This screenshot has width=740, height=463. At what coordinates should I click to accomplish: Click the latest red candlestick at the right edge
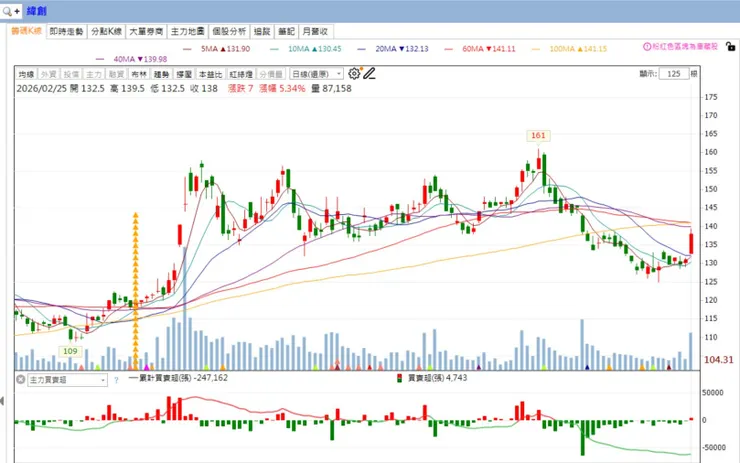tap(691, 243)
